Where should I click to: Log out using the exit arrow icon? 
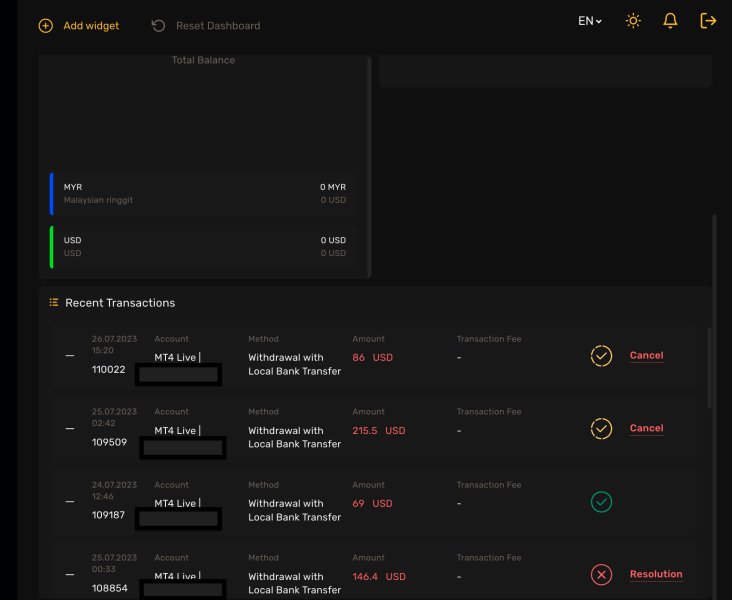(x=708, y=21)
